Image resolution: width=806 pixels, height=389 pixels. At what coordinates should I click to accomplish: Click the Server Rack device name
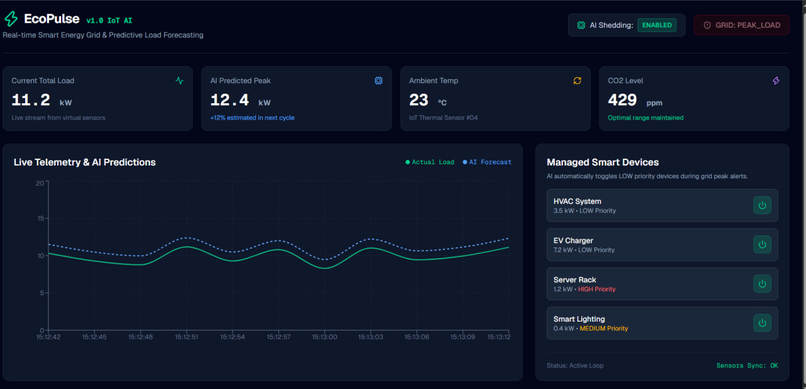575,280
